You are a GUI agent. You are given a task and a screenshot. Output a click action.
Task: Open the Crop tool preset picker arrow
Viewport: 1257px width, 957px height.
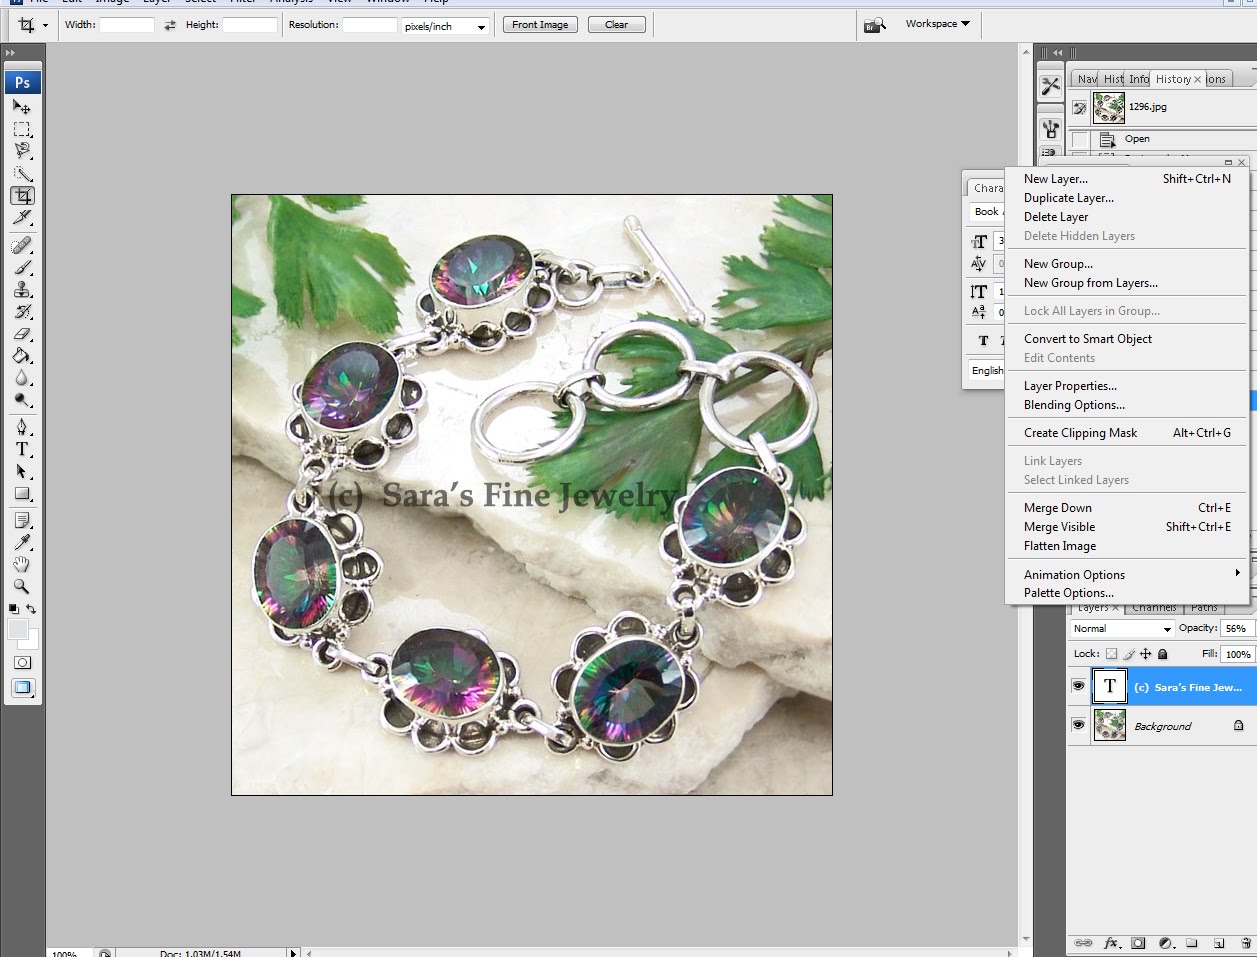[x=46, y=25]
